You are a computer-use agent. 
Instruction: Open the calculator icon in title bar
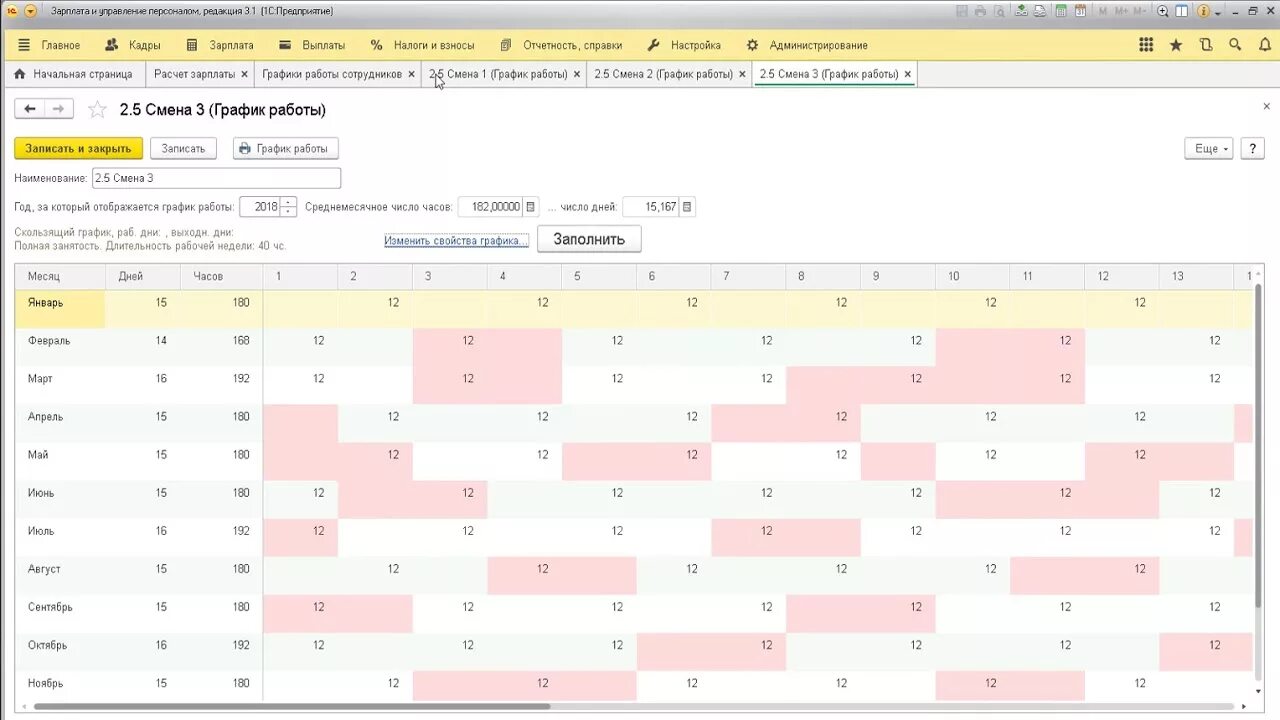[x=1061, y=11]
